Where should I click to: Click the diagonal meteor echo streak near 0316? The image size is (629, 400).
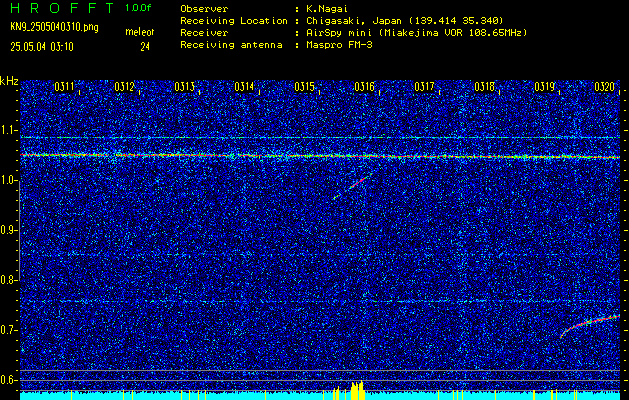[352, 186]
